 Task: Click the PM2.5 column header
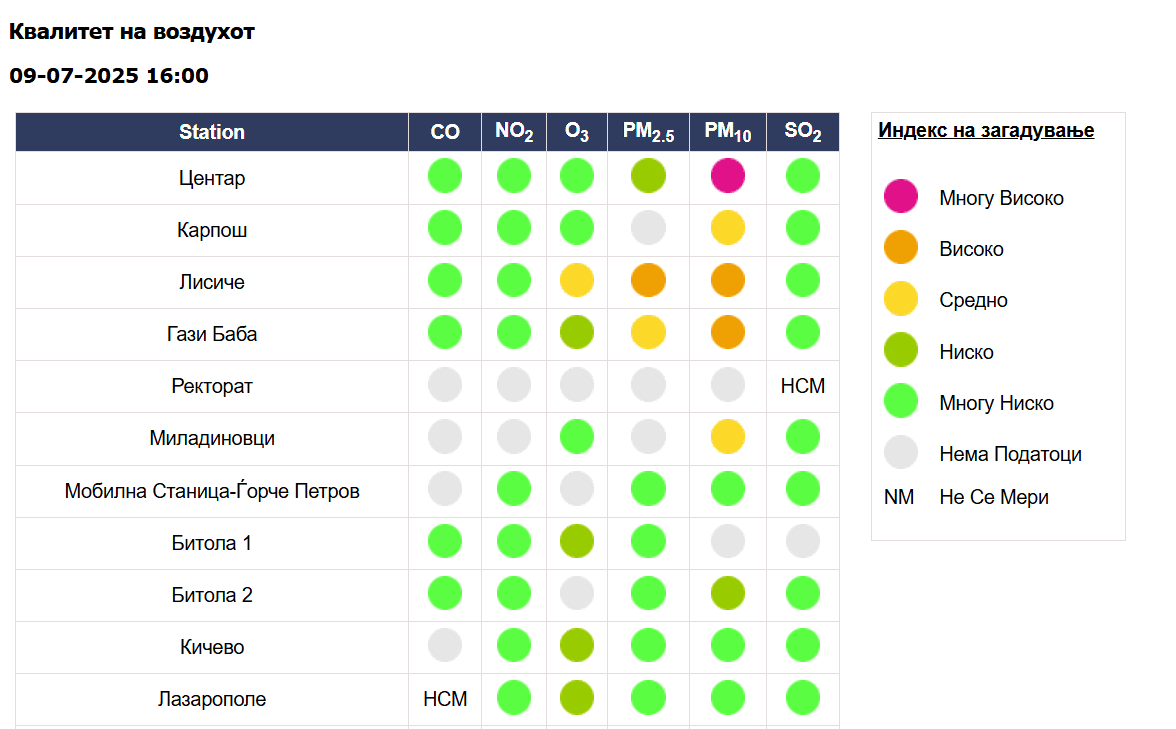[x=648, y=132]
